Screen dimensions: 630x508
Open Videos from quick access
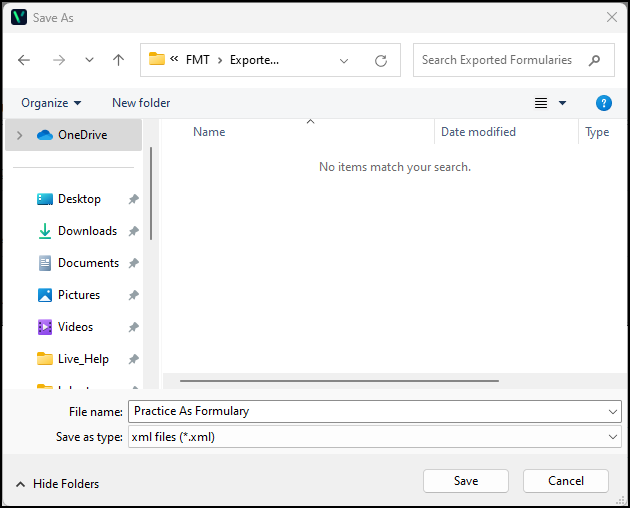75,327
